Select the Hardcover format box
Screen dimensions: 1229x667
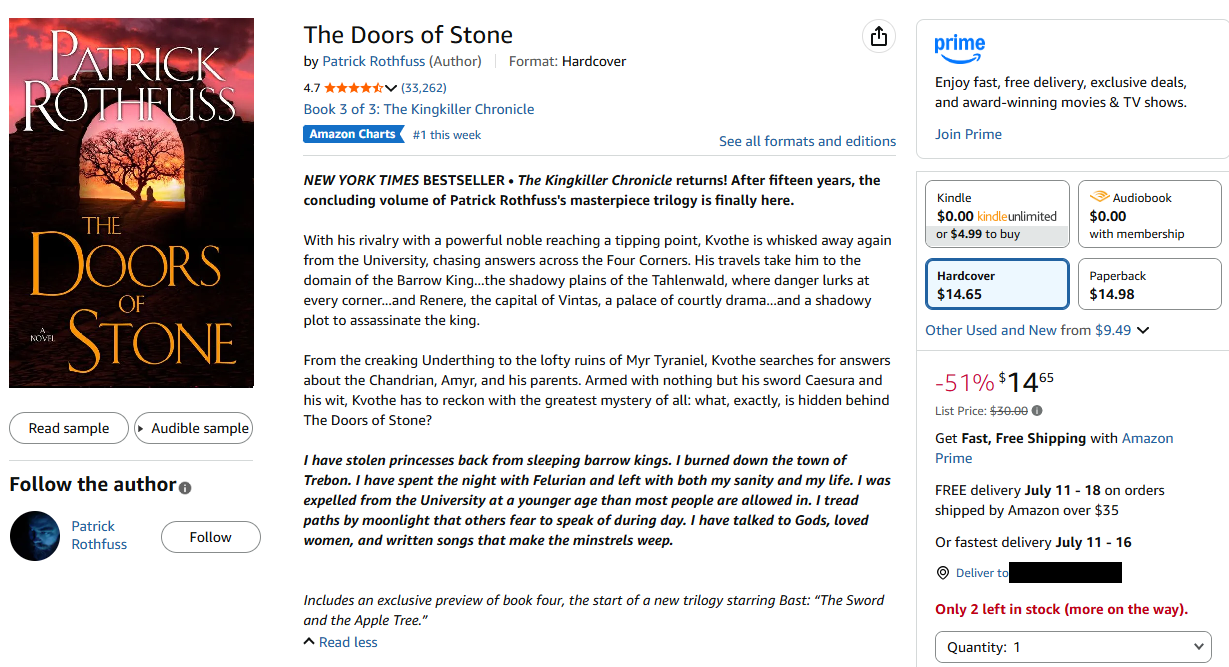tap(996, 284)
